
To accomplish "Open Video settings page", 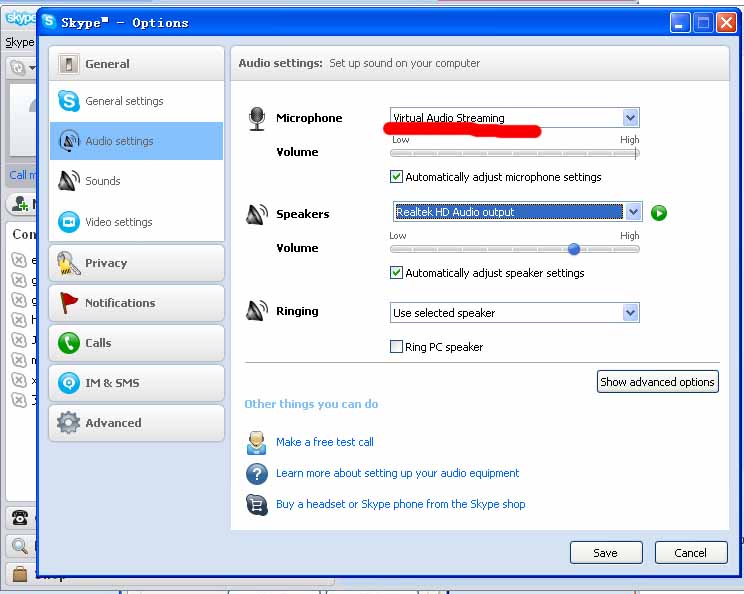I will coord(136,222).
